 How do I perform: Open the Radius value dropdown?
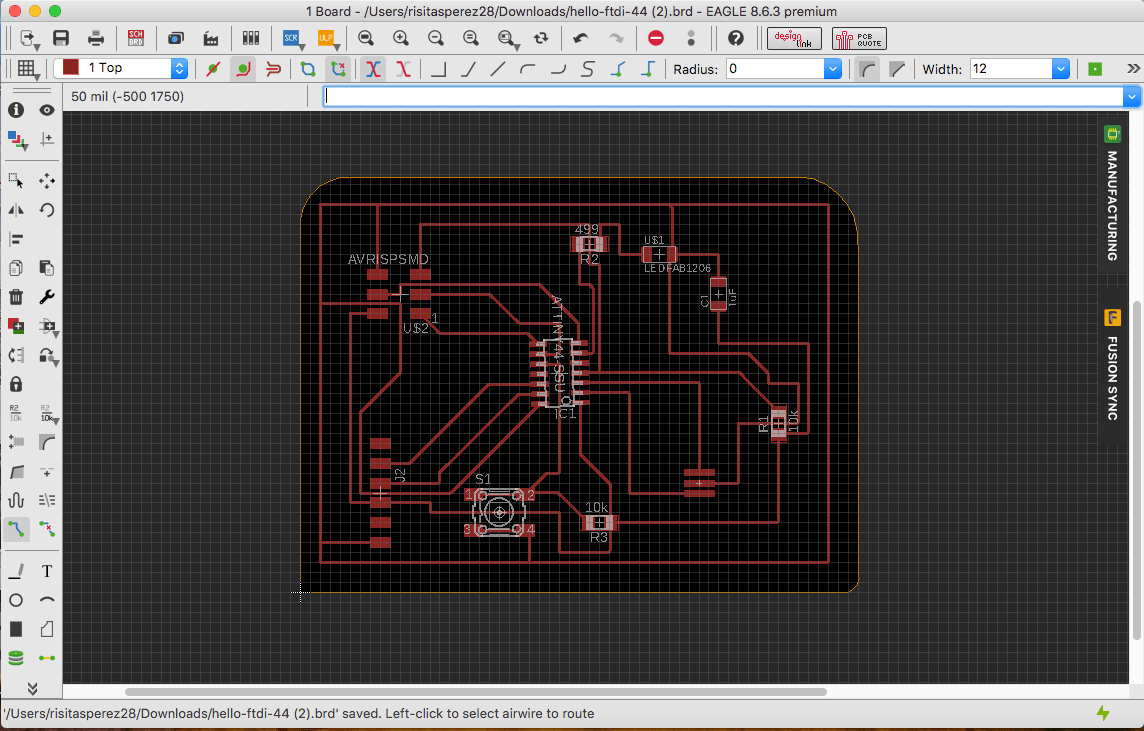coord(832,69)
